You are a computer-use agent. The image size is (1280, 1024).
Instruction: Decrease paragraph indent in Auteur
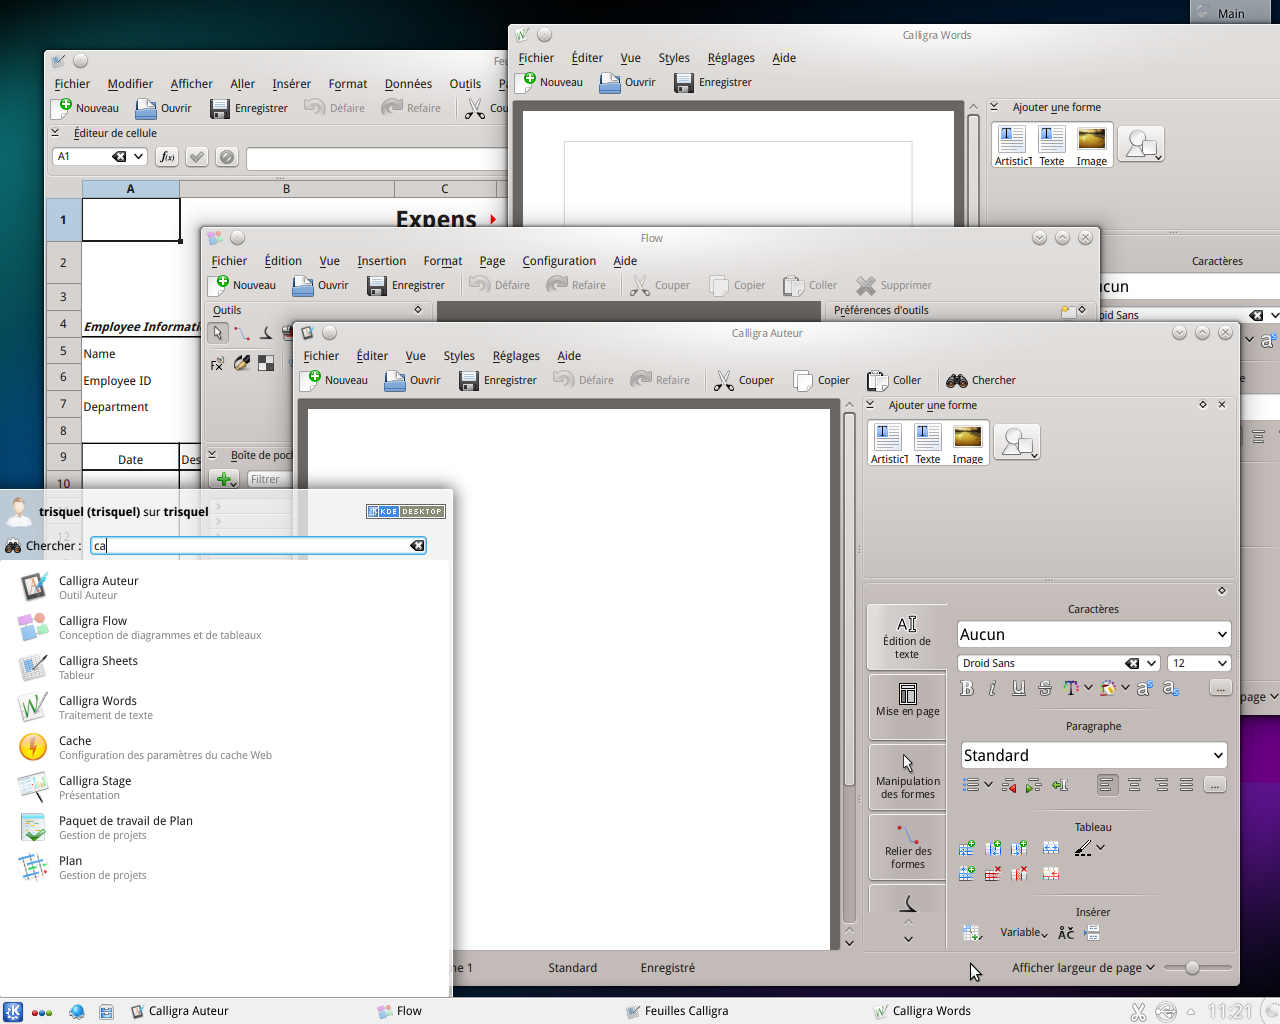(1009, 786)
